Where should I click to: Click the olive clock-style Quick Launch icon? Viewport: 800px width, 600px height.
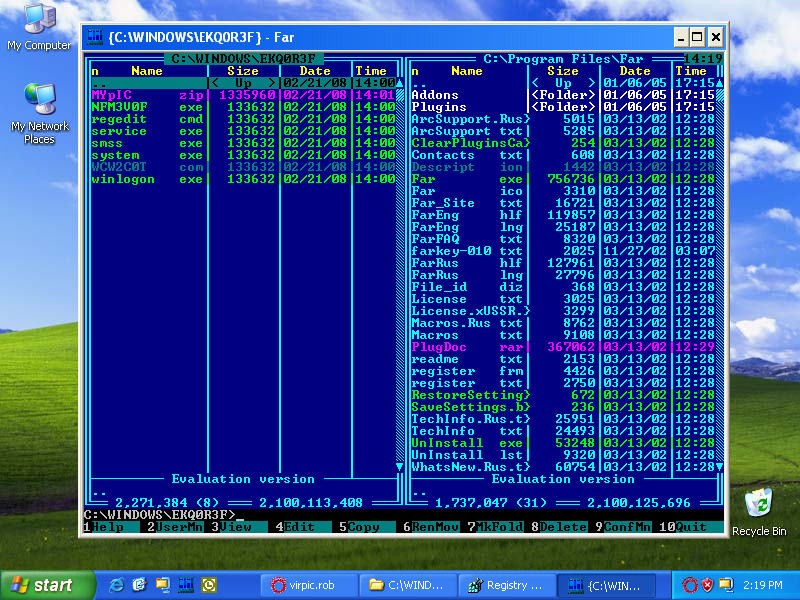pyautogui.click(x=209, y=585)
